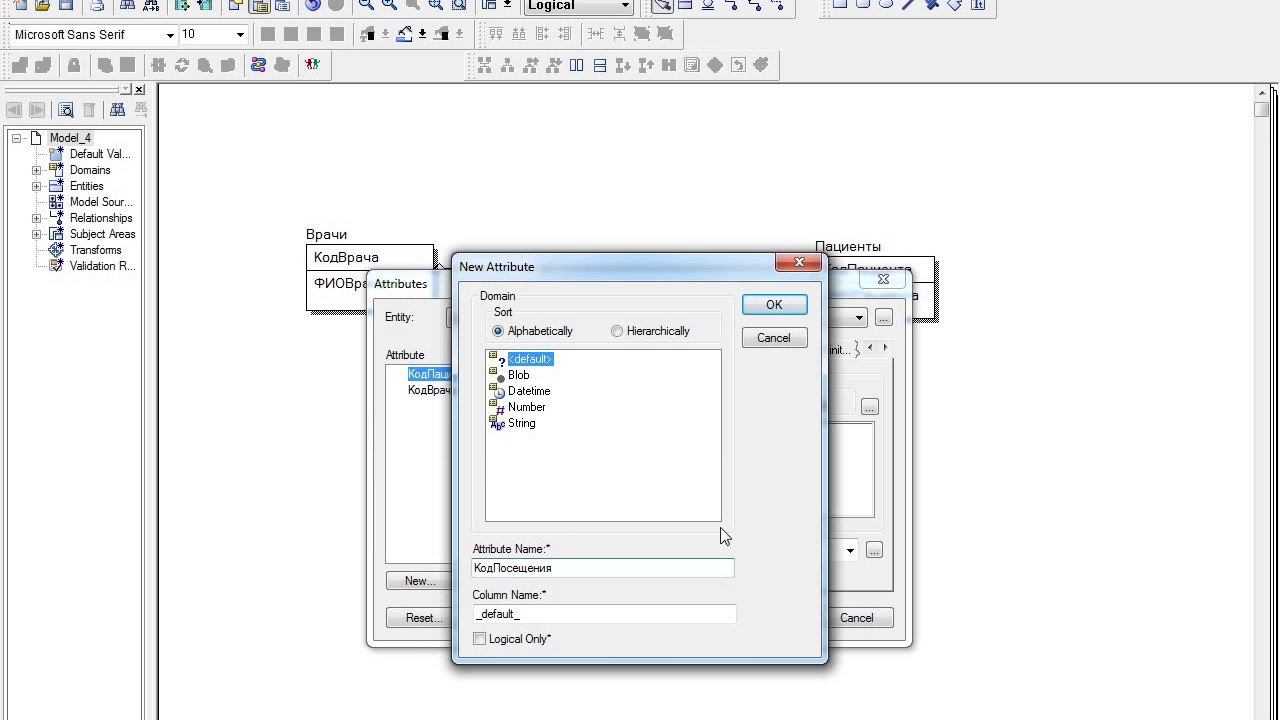Viewport: 1280px width, 720px height.
Task: Click the Пациенты entity title
Action: click(x=848, y=246)
